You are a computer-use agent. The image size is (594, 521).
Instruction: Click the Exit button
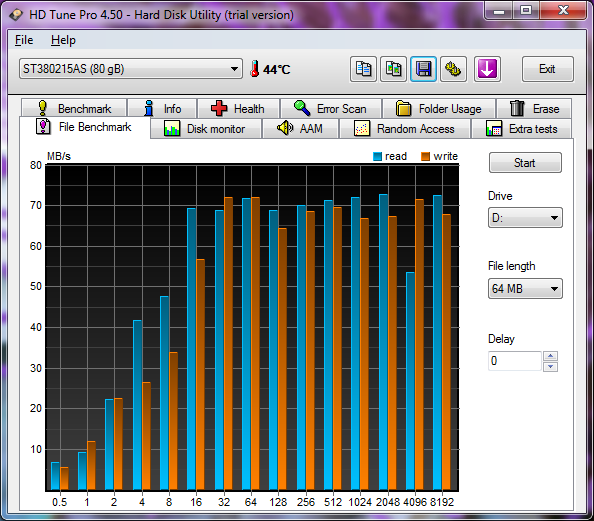547,69
